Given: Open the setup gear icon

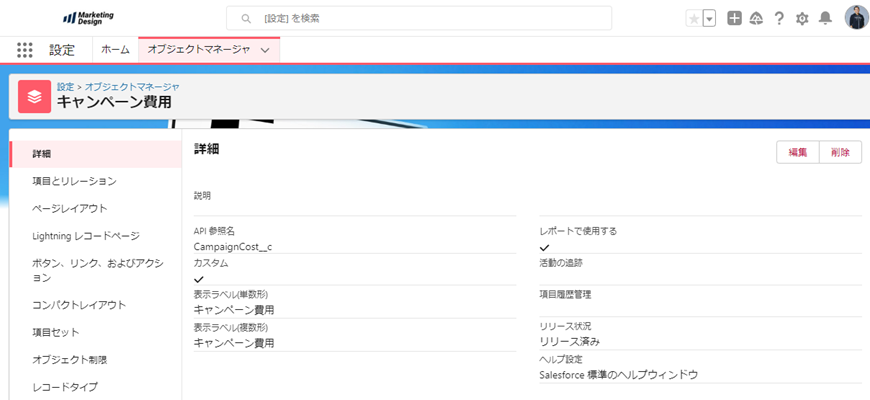Looking at the screenshot, I should pos(802,19).
